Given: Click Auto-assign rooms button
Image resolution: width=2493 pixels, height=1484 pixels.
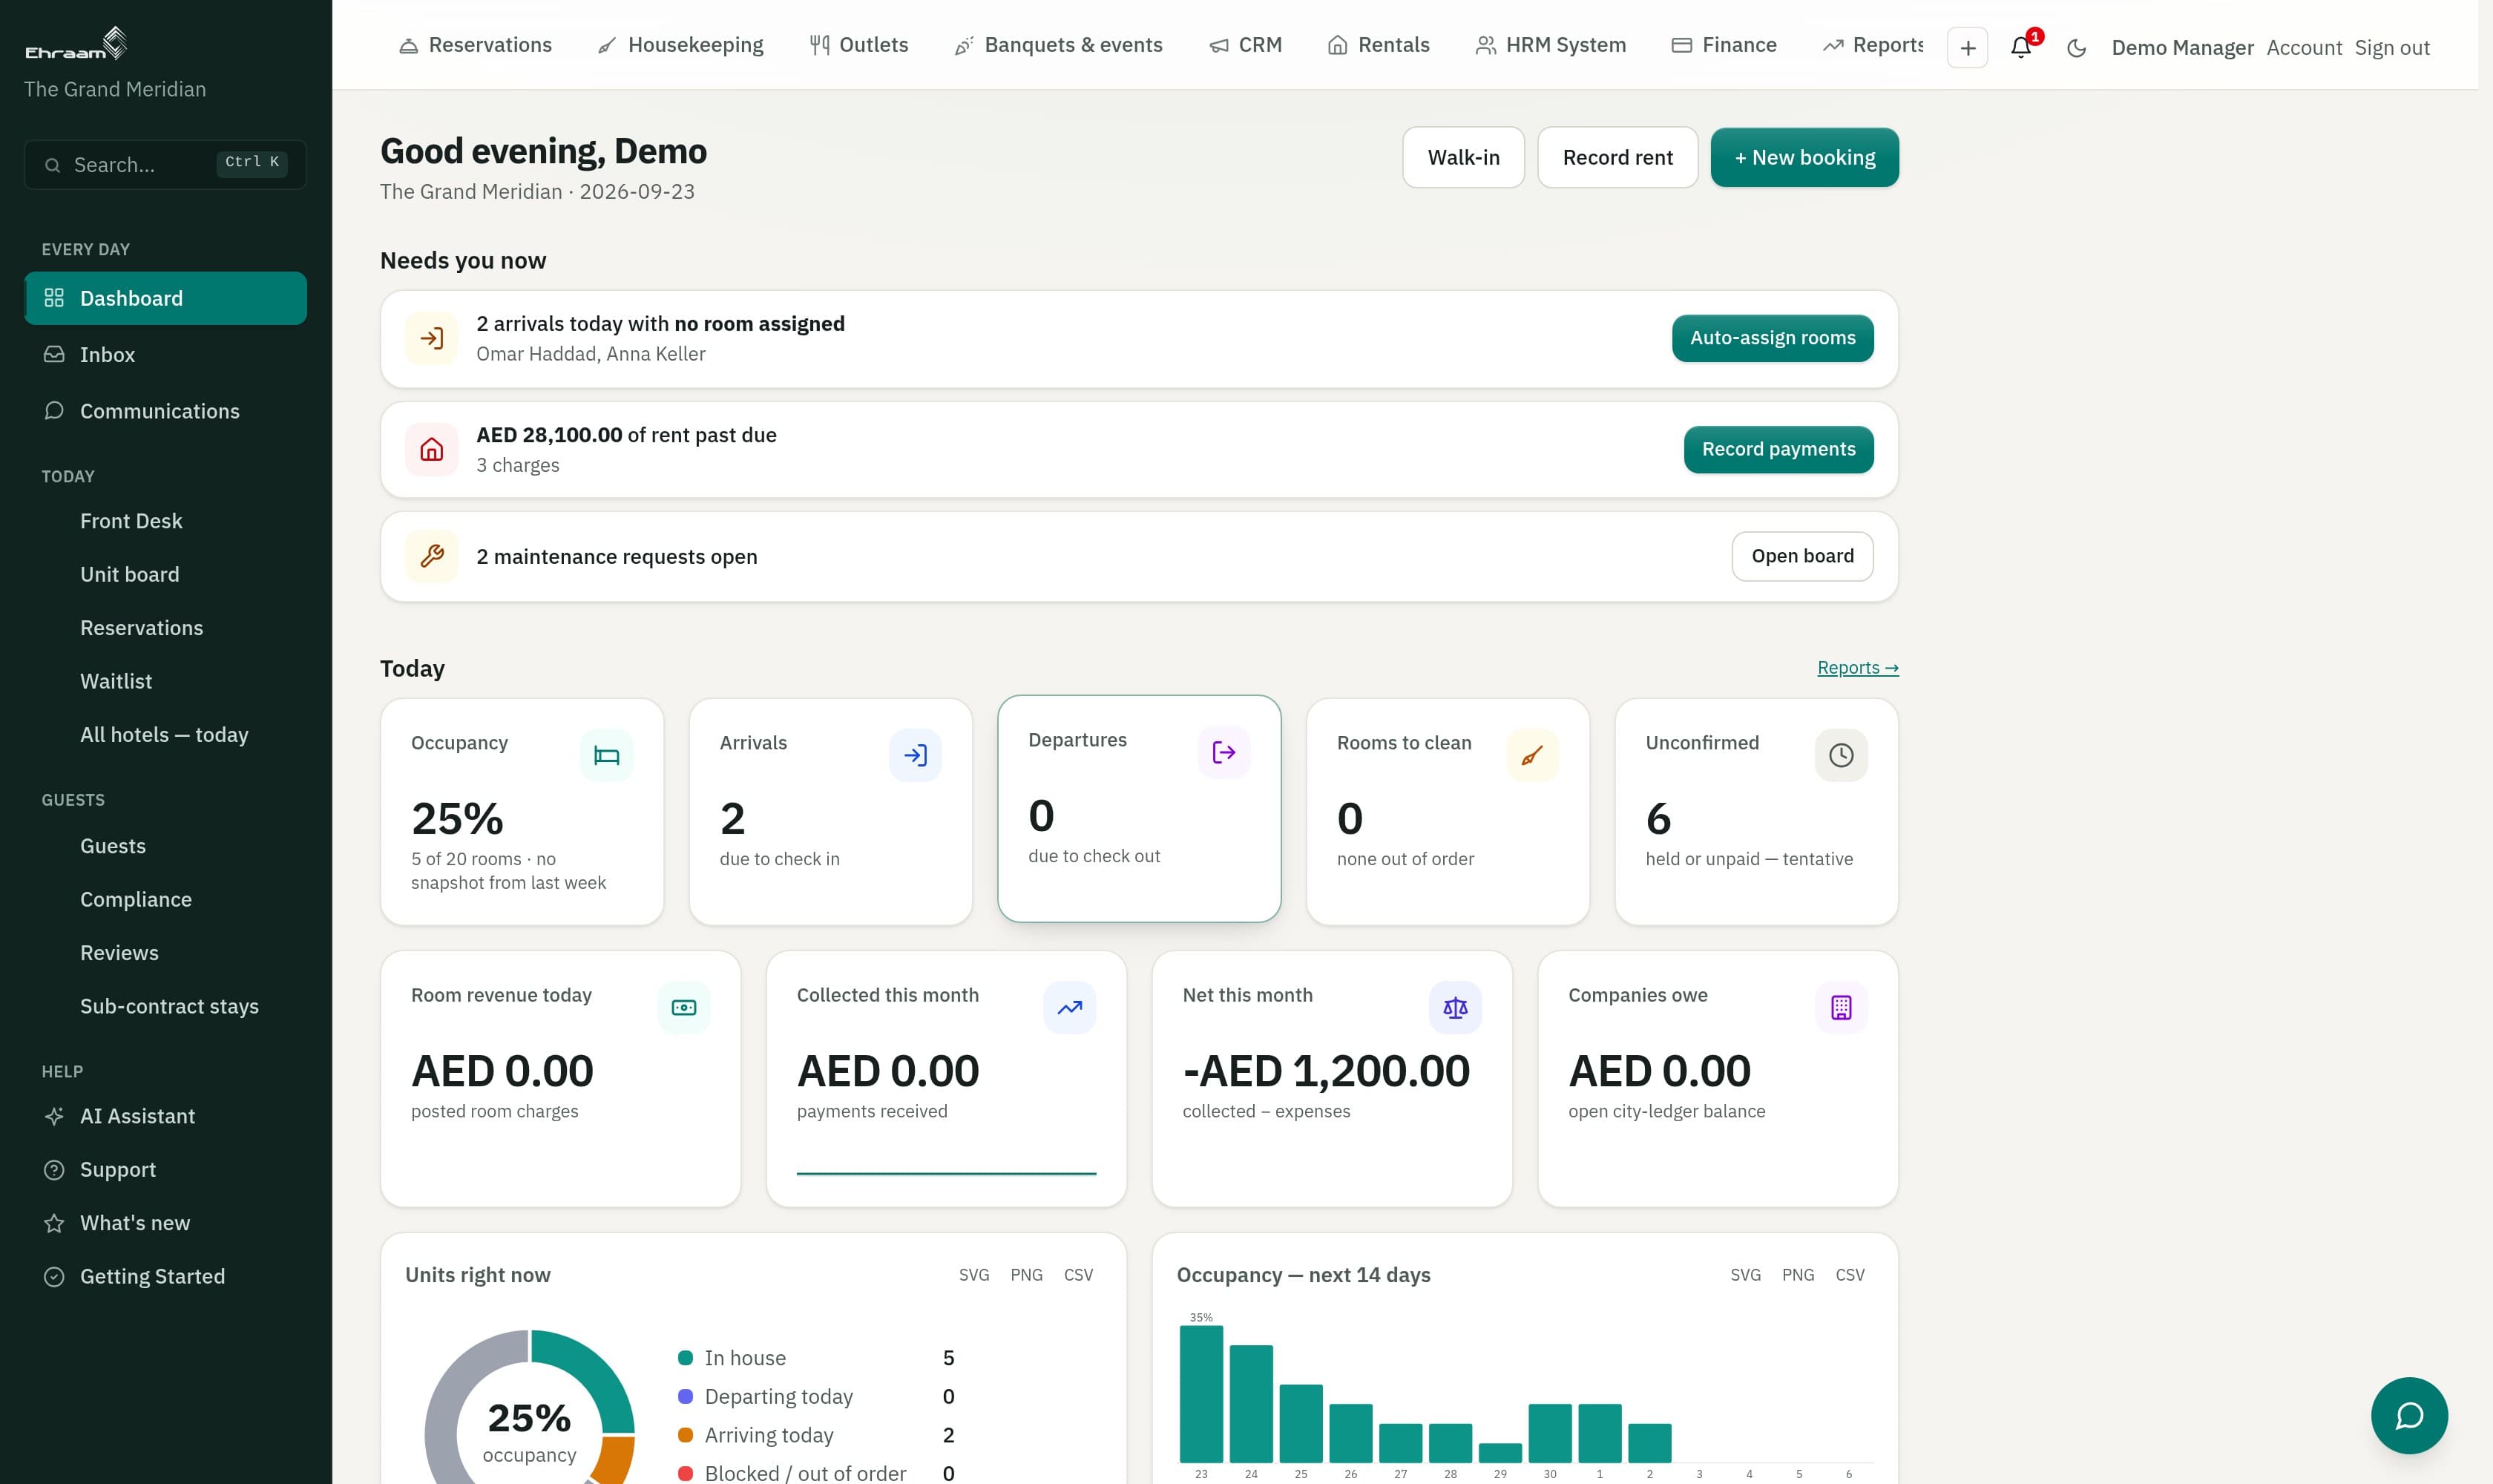Looking at the screenshot, I should click(1772, 338).
